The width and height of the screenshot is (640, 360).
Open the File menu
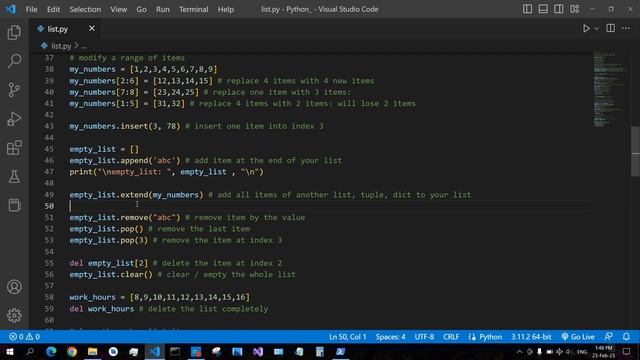31,9
